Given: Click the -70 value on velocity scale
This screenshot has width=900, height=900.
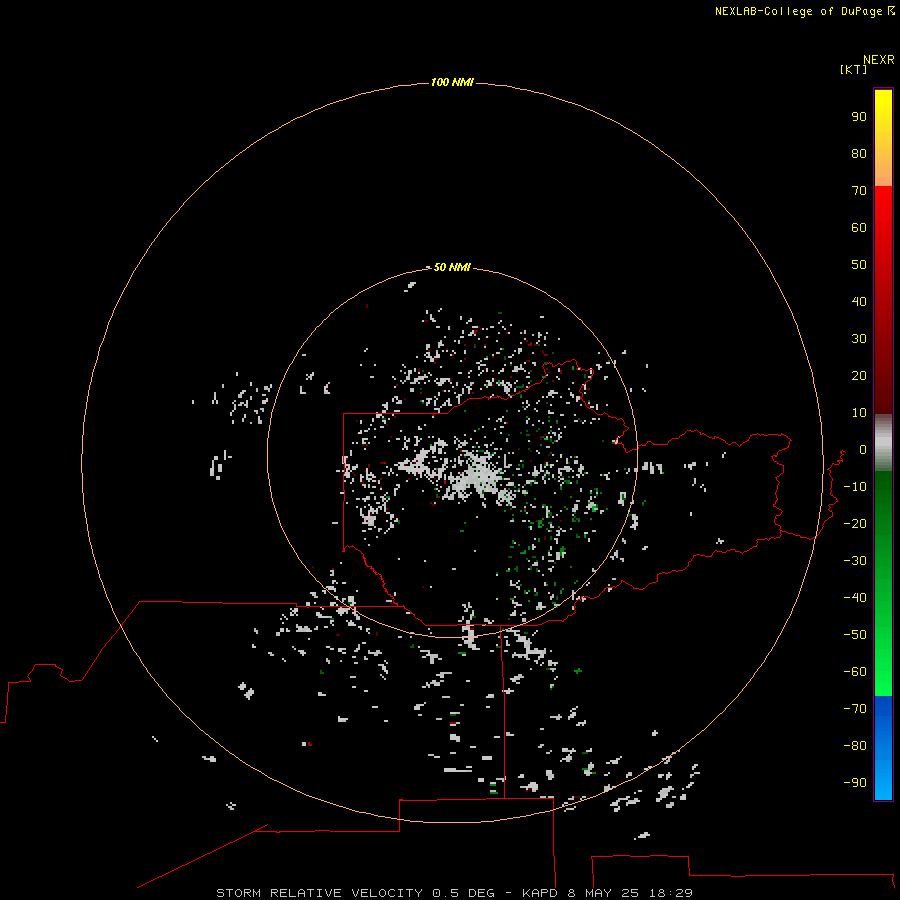Looking at the screenshot, I should pyautogui.click(x=855, y=709).
